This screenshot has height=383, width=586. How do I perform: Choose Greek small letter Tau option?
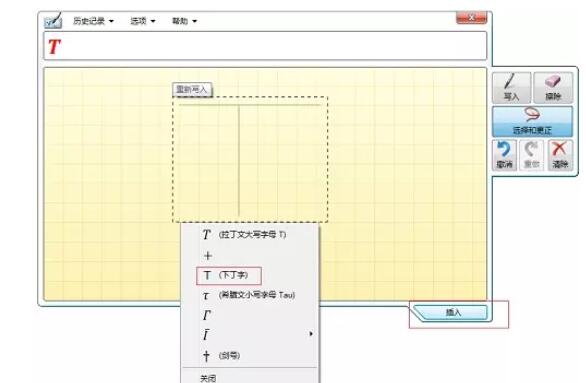pyautogui.click(x=250, y=295)
